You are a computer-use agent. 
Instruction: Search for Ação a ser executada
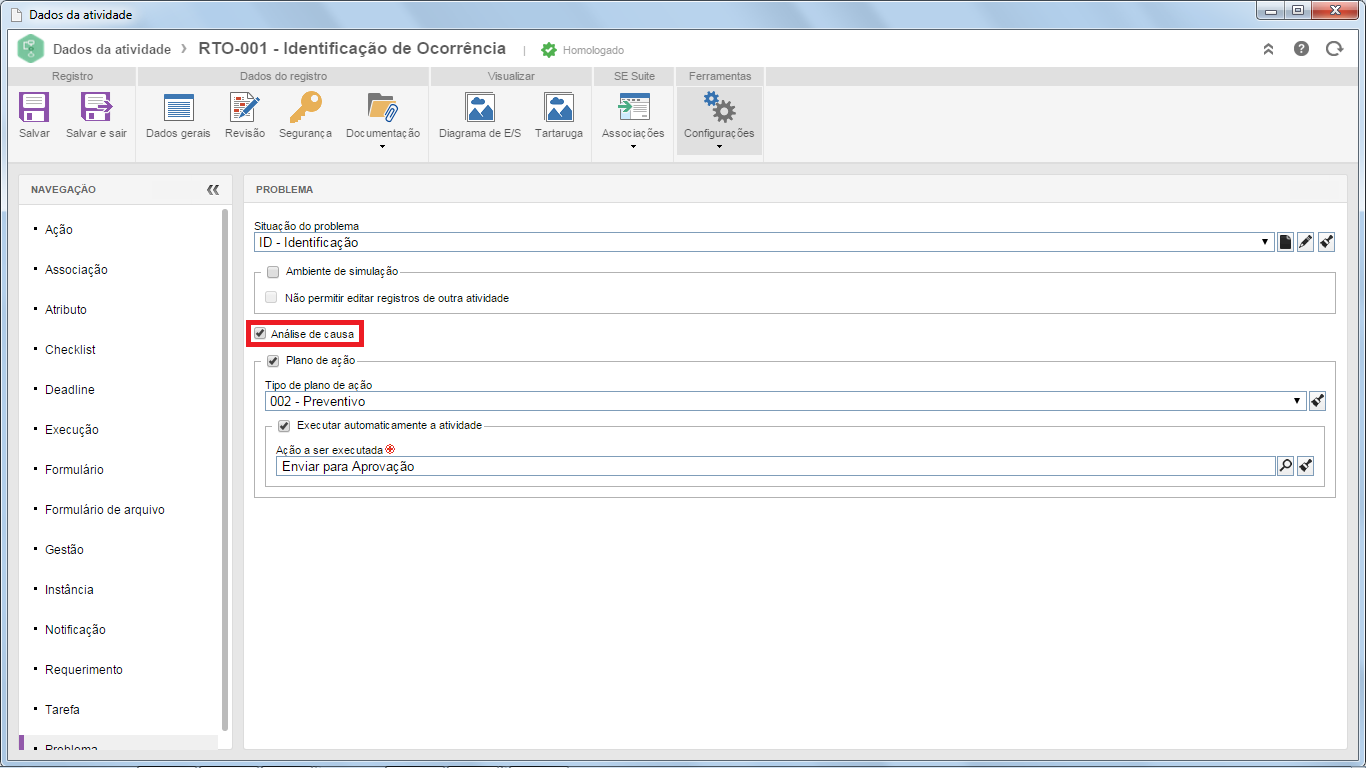[x=1286, y=466]
